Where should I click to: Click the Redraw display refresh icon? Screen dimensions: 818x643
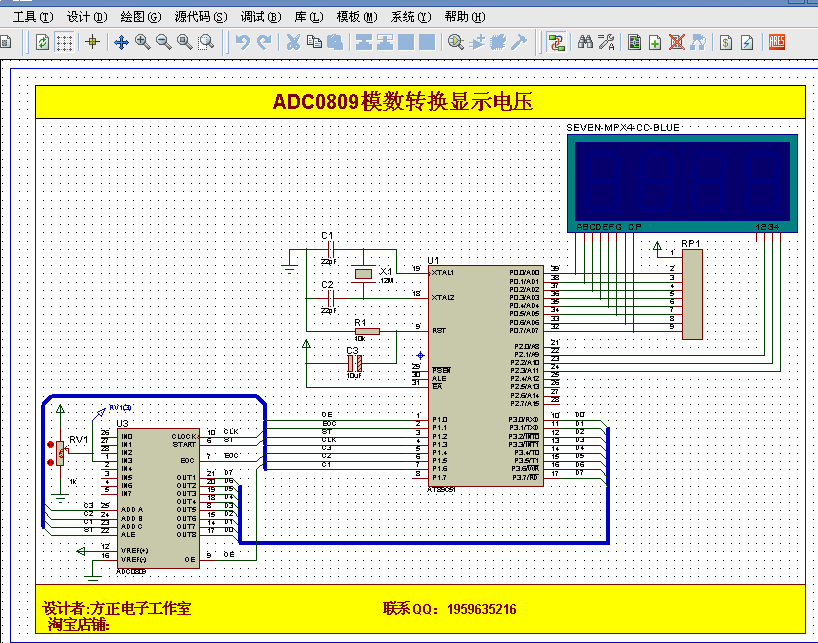[x=42, y=42]
